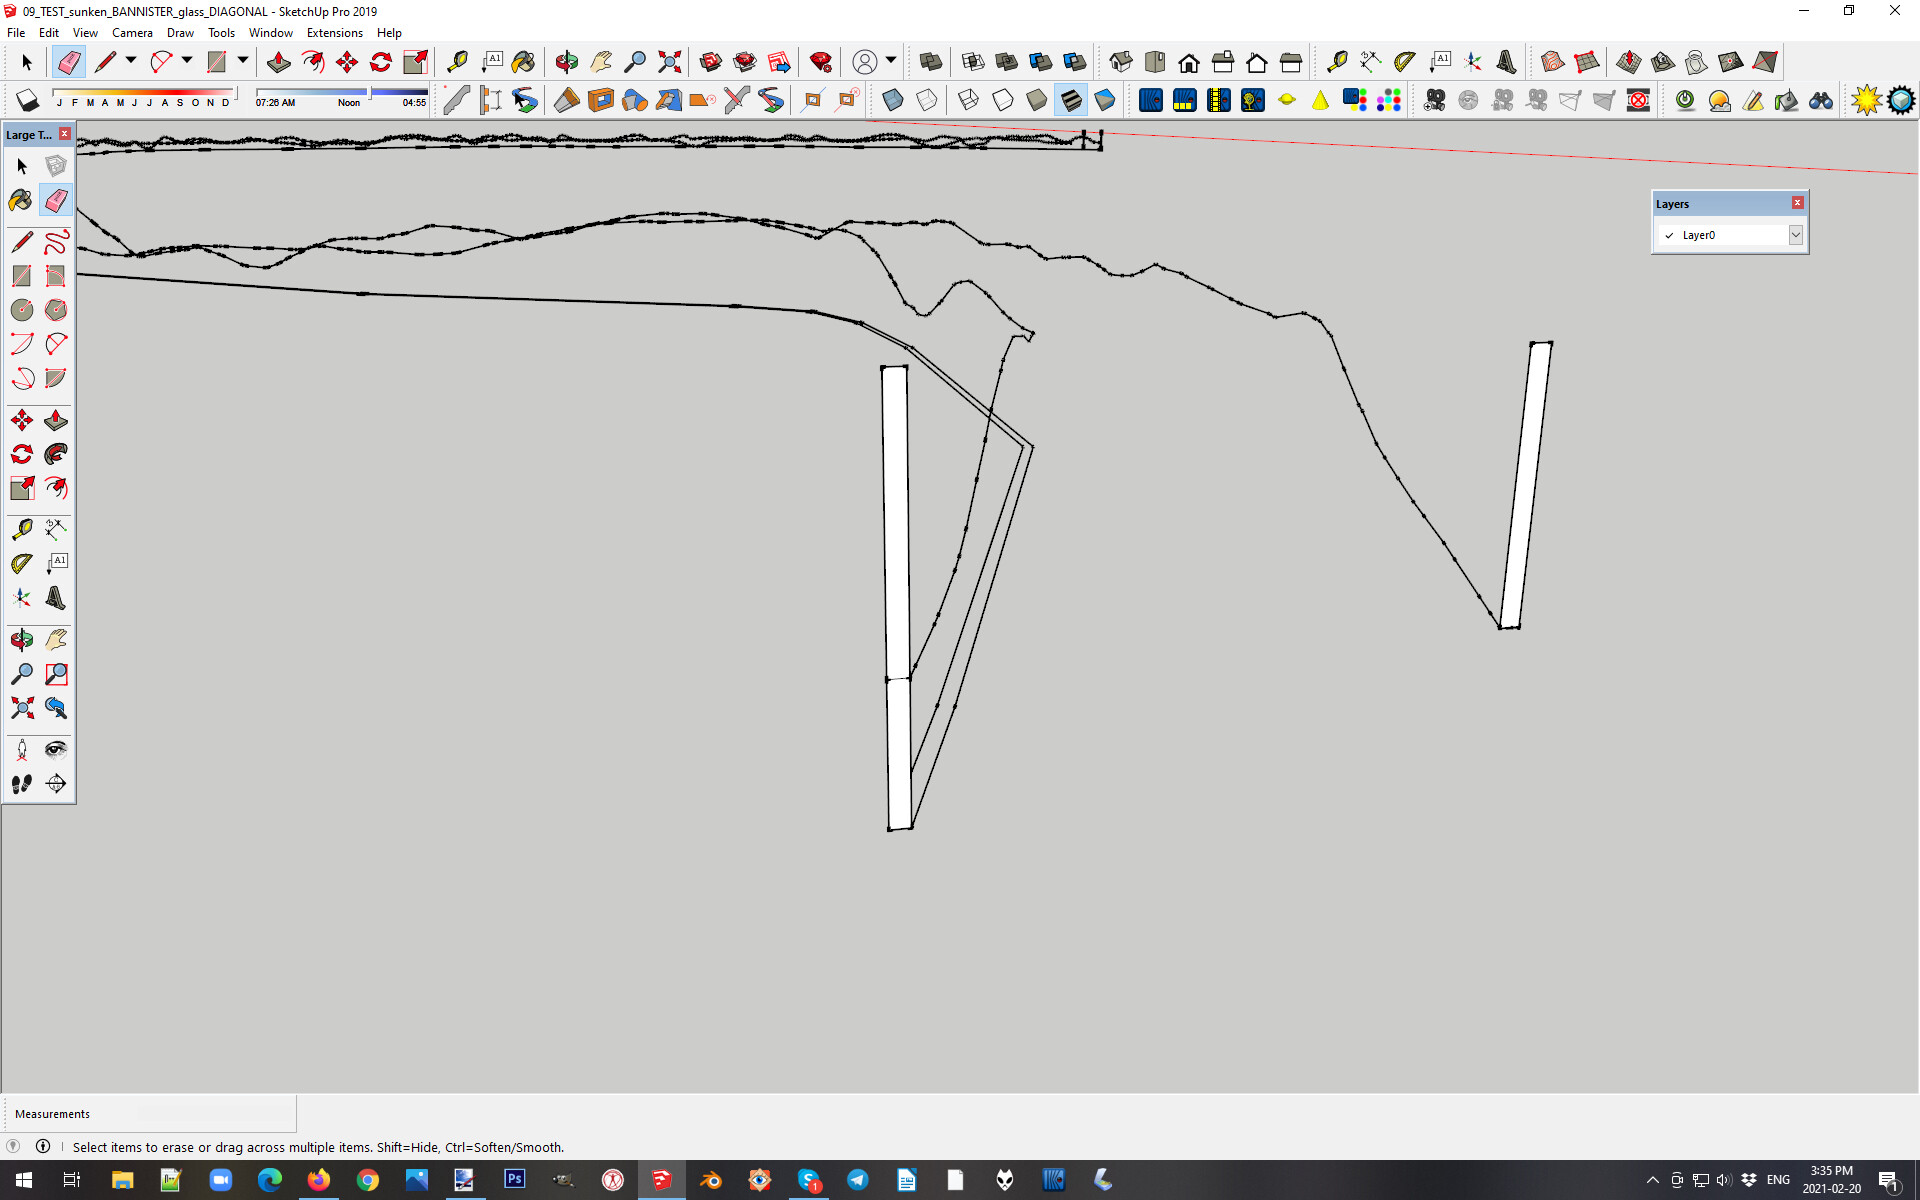This screenshot has width=1920, height=1200.
Task: Select the Push/Pull tool in top toolbar
Action: click(279, 63)
